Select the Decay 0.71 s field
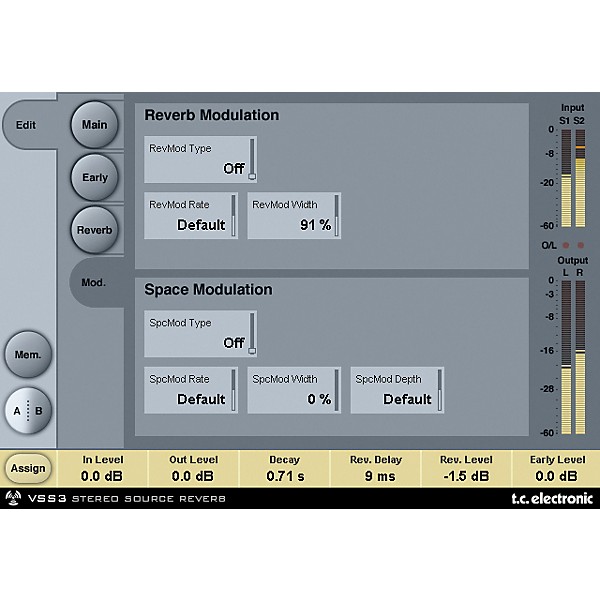 point(285,469)
